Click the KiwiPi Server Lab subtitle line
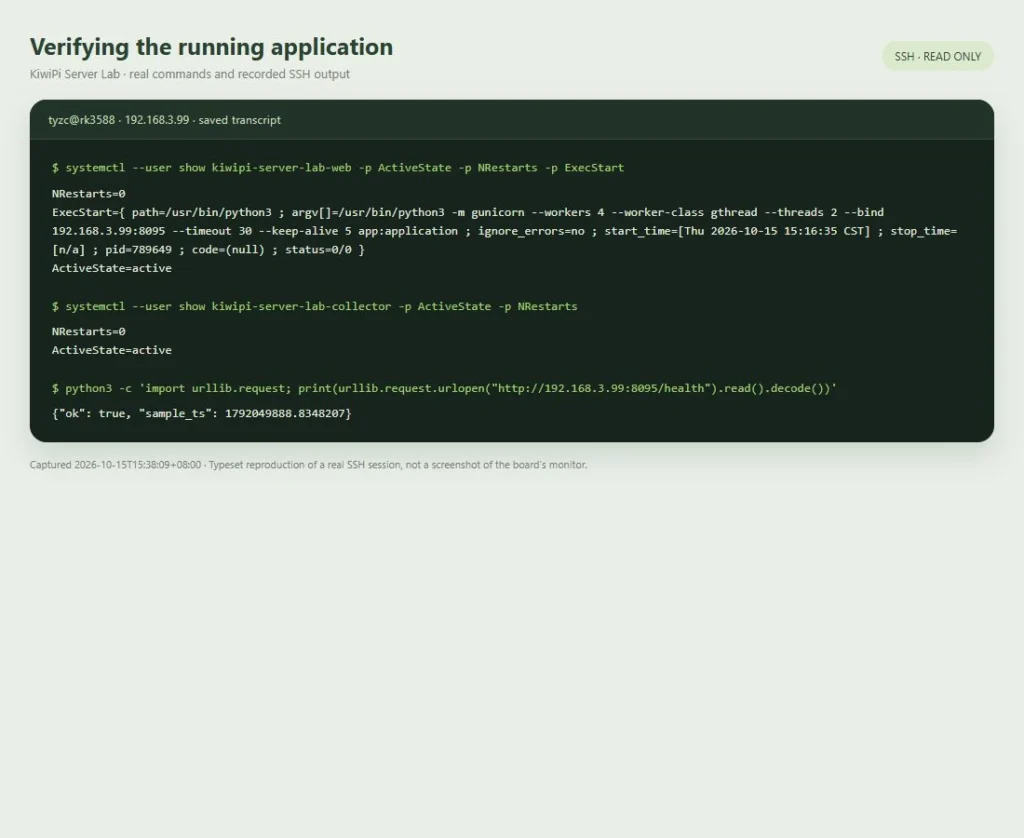 pos(189,74)
